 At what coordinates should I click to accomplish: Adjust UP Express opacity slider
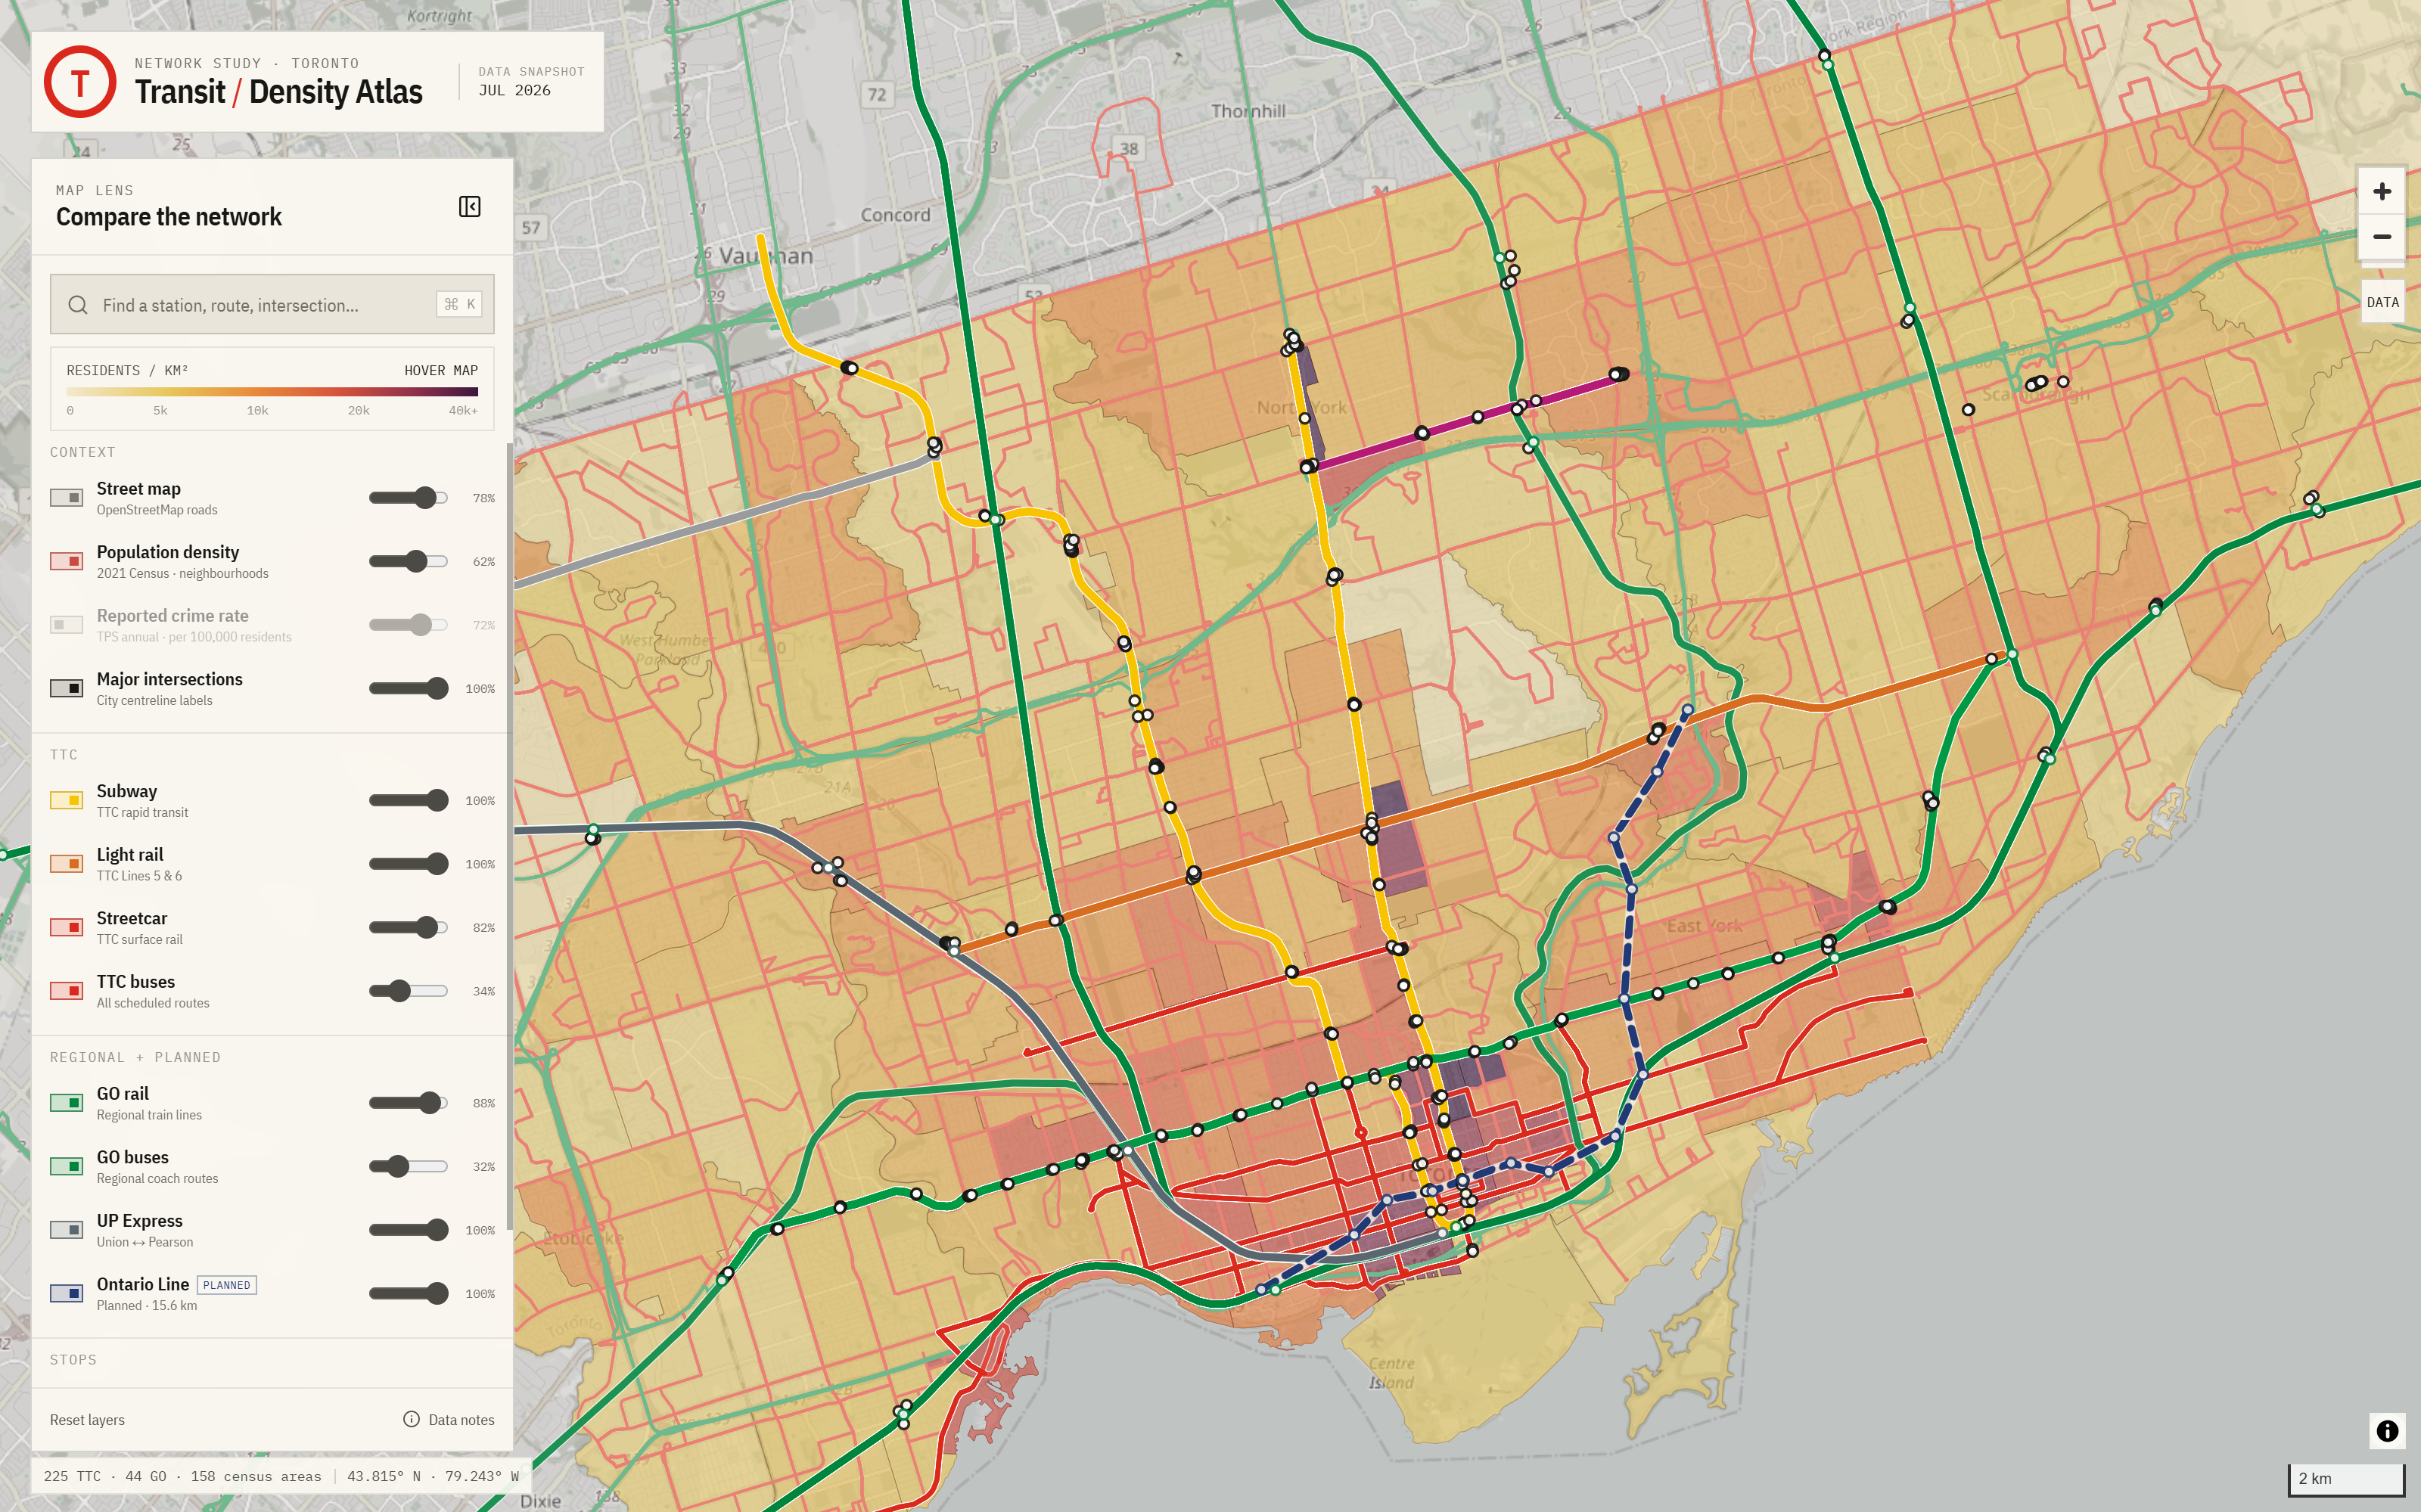tap(408, 1230)
